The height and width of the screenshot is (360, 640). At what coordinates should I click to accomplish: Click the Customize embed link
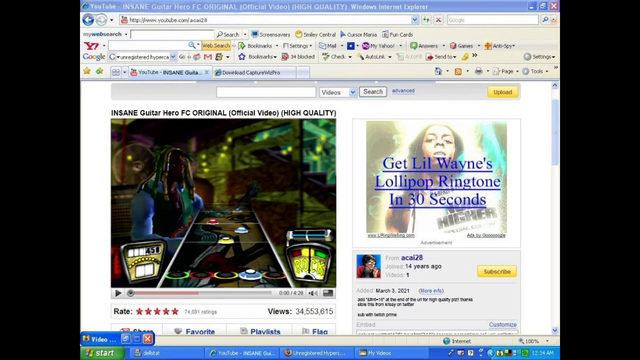pyautogui.click(x=502, y=324)
